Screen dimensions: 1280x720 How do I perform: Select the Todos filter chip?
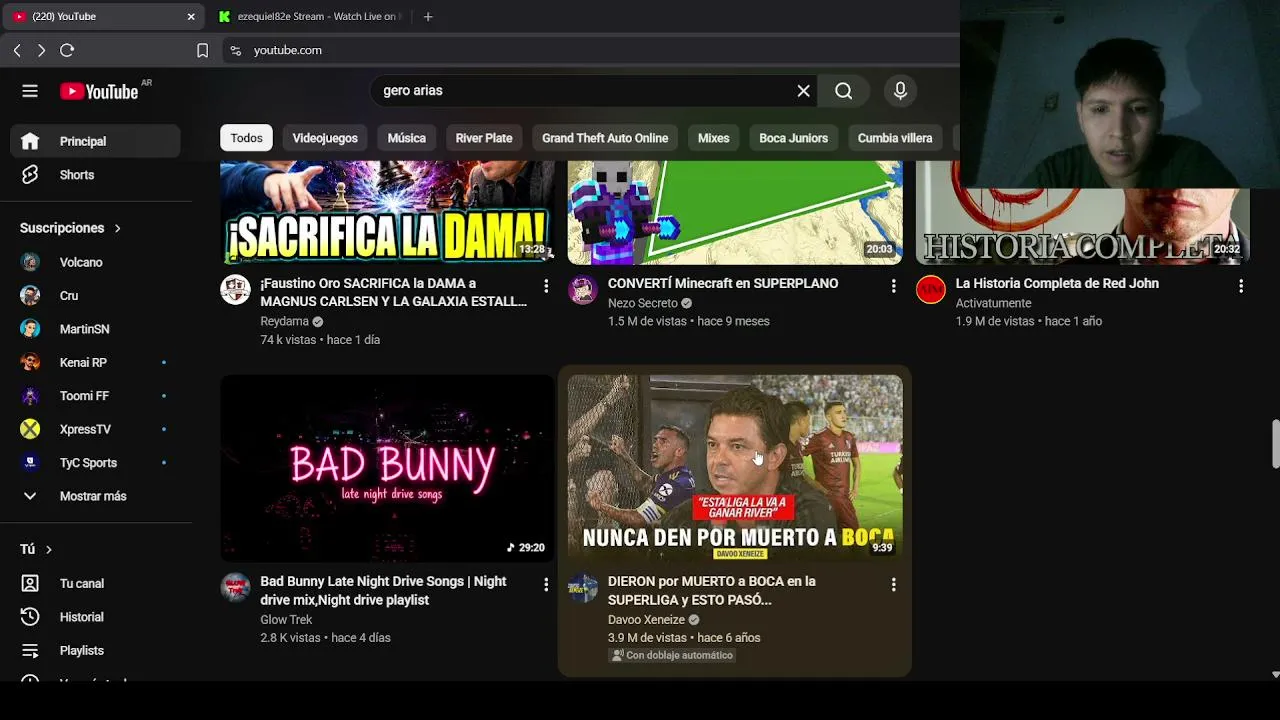click(246, 138)
